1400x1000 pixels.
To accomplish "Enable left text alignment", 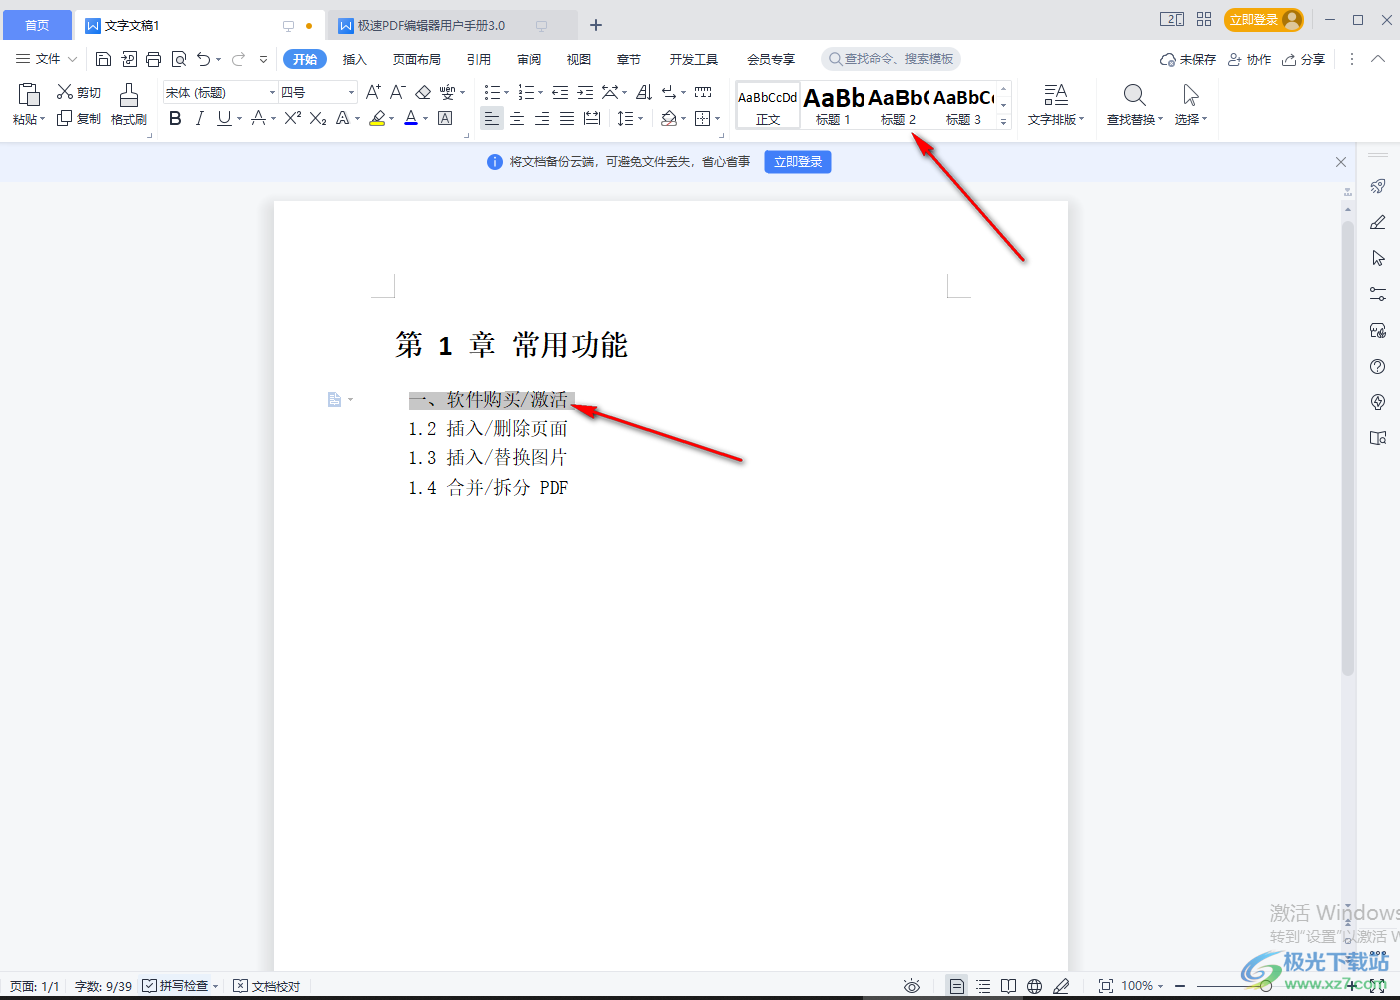I will (x=492, y=118).
